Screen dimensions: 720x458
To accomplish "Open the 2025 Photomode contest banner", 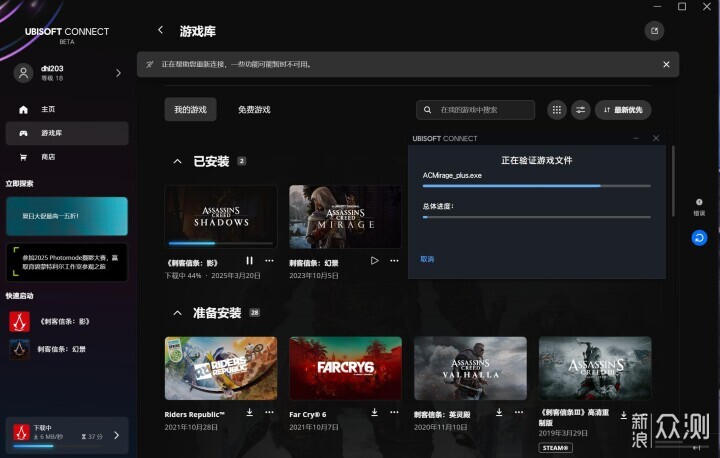I will 67,262.
